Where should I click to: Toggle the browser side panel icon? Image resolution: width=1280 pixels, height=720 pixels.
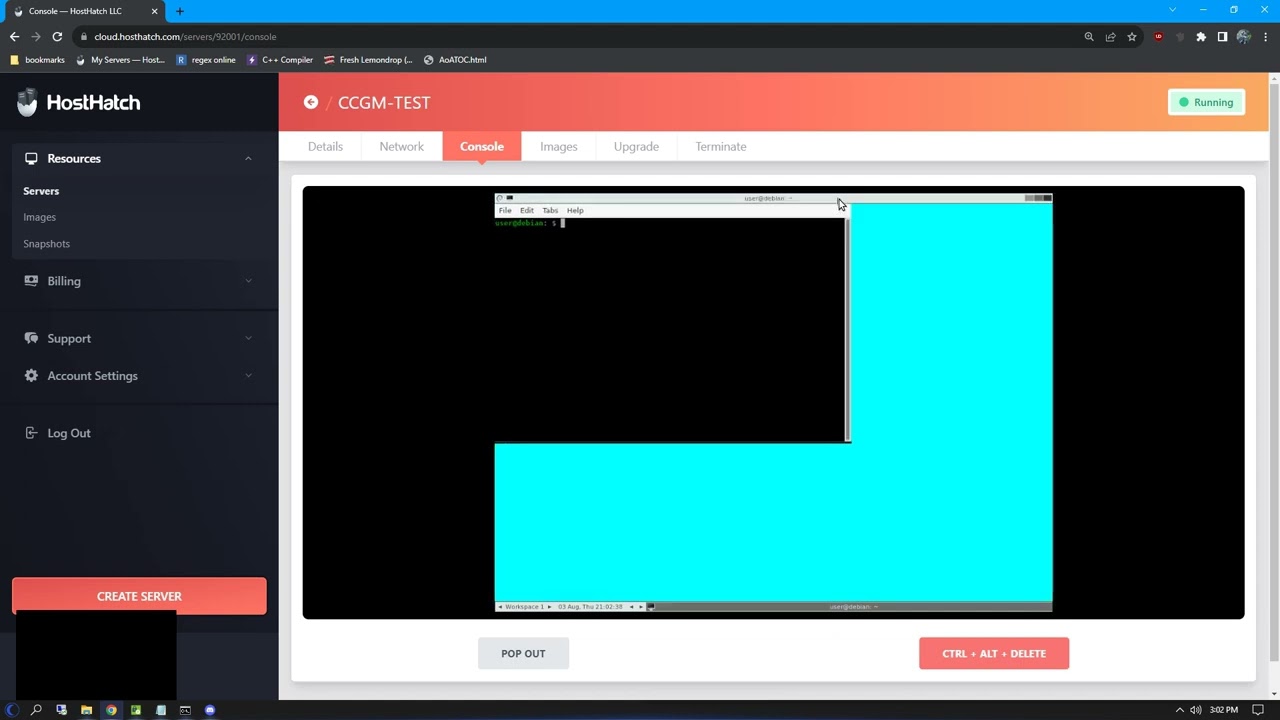1222,37
